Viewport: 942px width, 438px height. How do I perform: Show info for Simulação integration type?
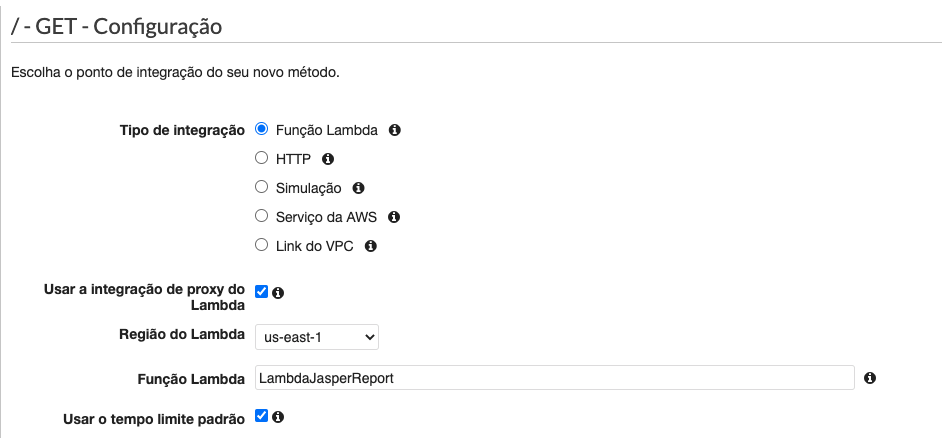[x=358, y=188]
